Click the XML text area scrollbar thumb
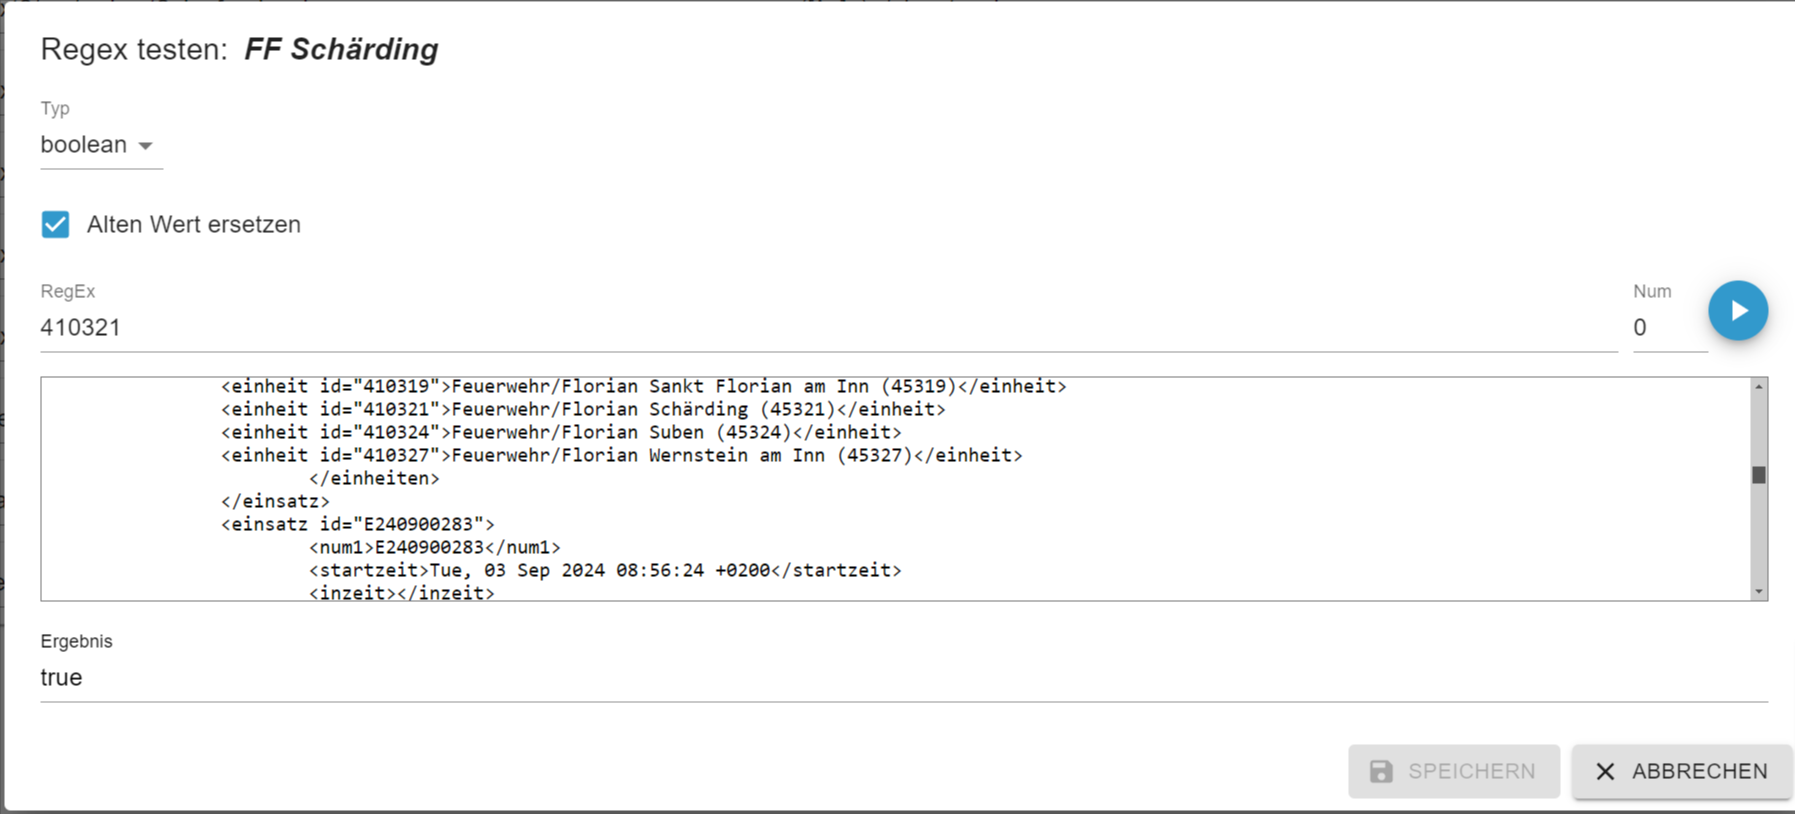This screenshot has width=1795, height=814. pyautogui.click(x=1759, y=475)
